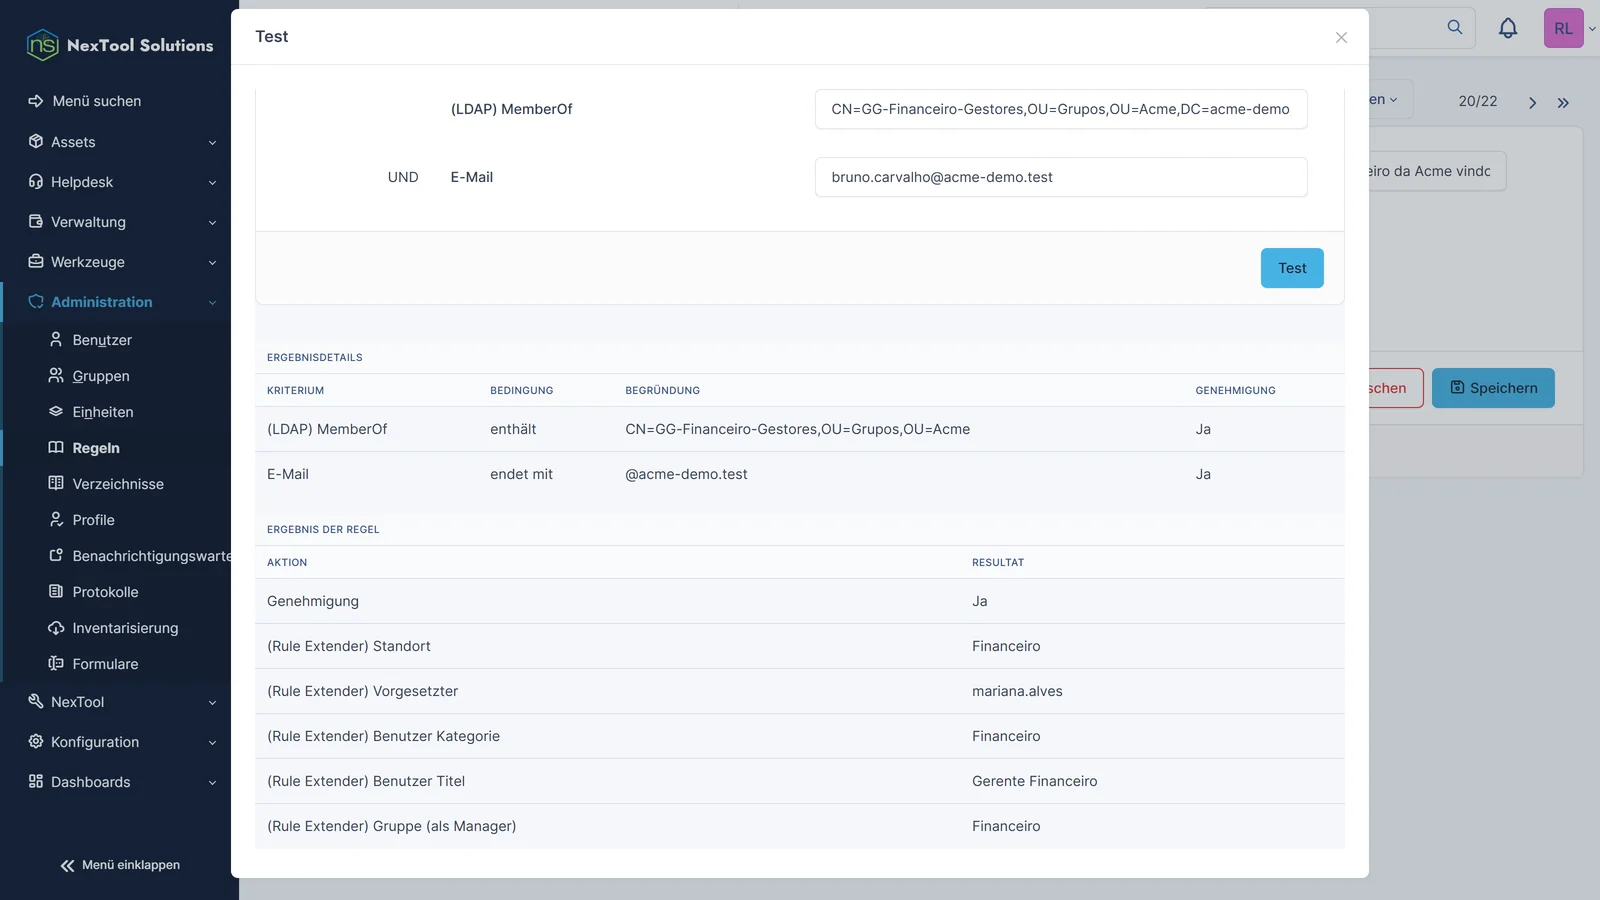Click the Menü einklappen double-chevron icon
This screenshot has height=900, width=1600.
[x=67, y=865]
